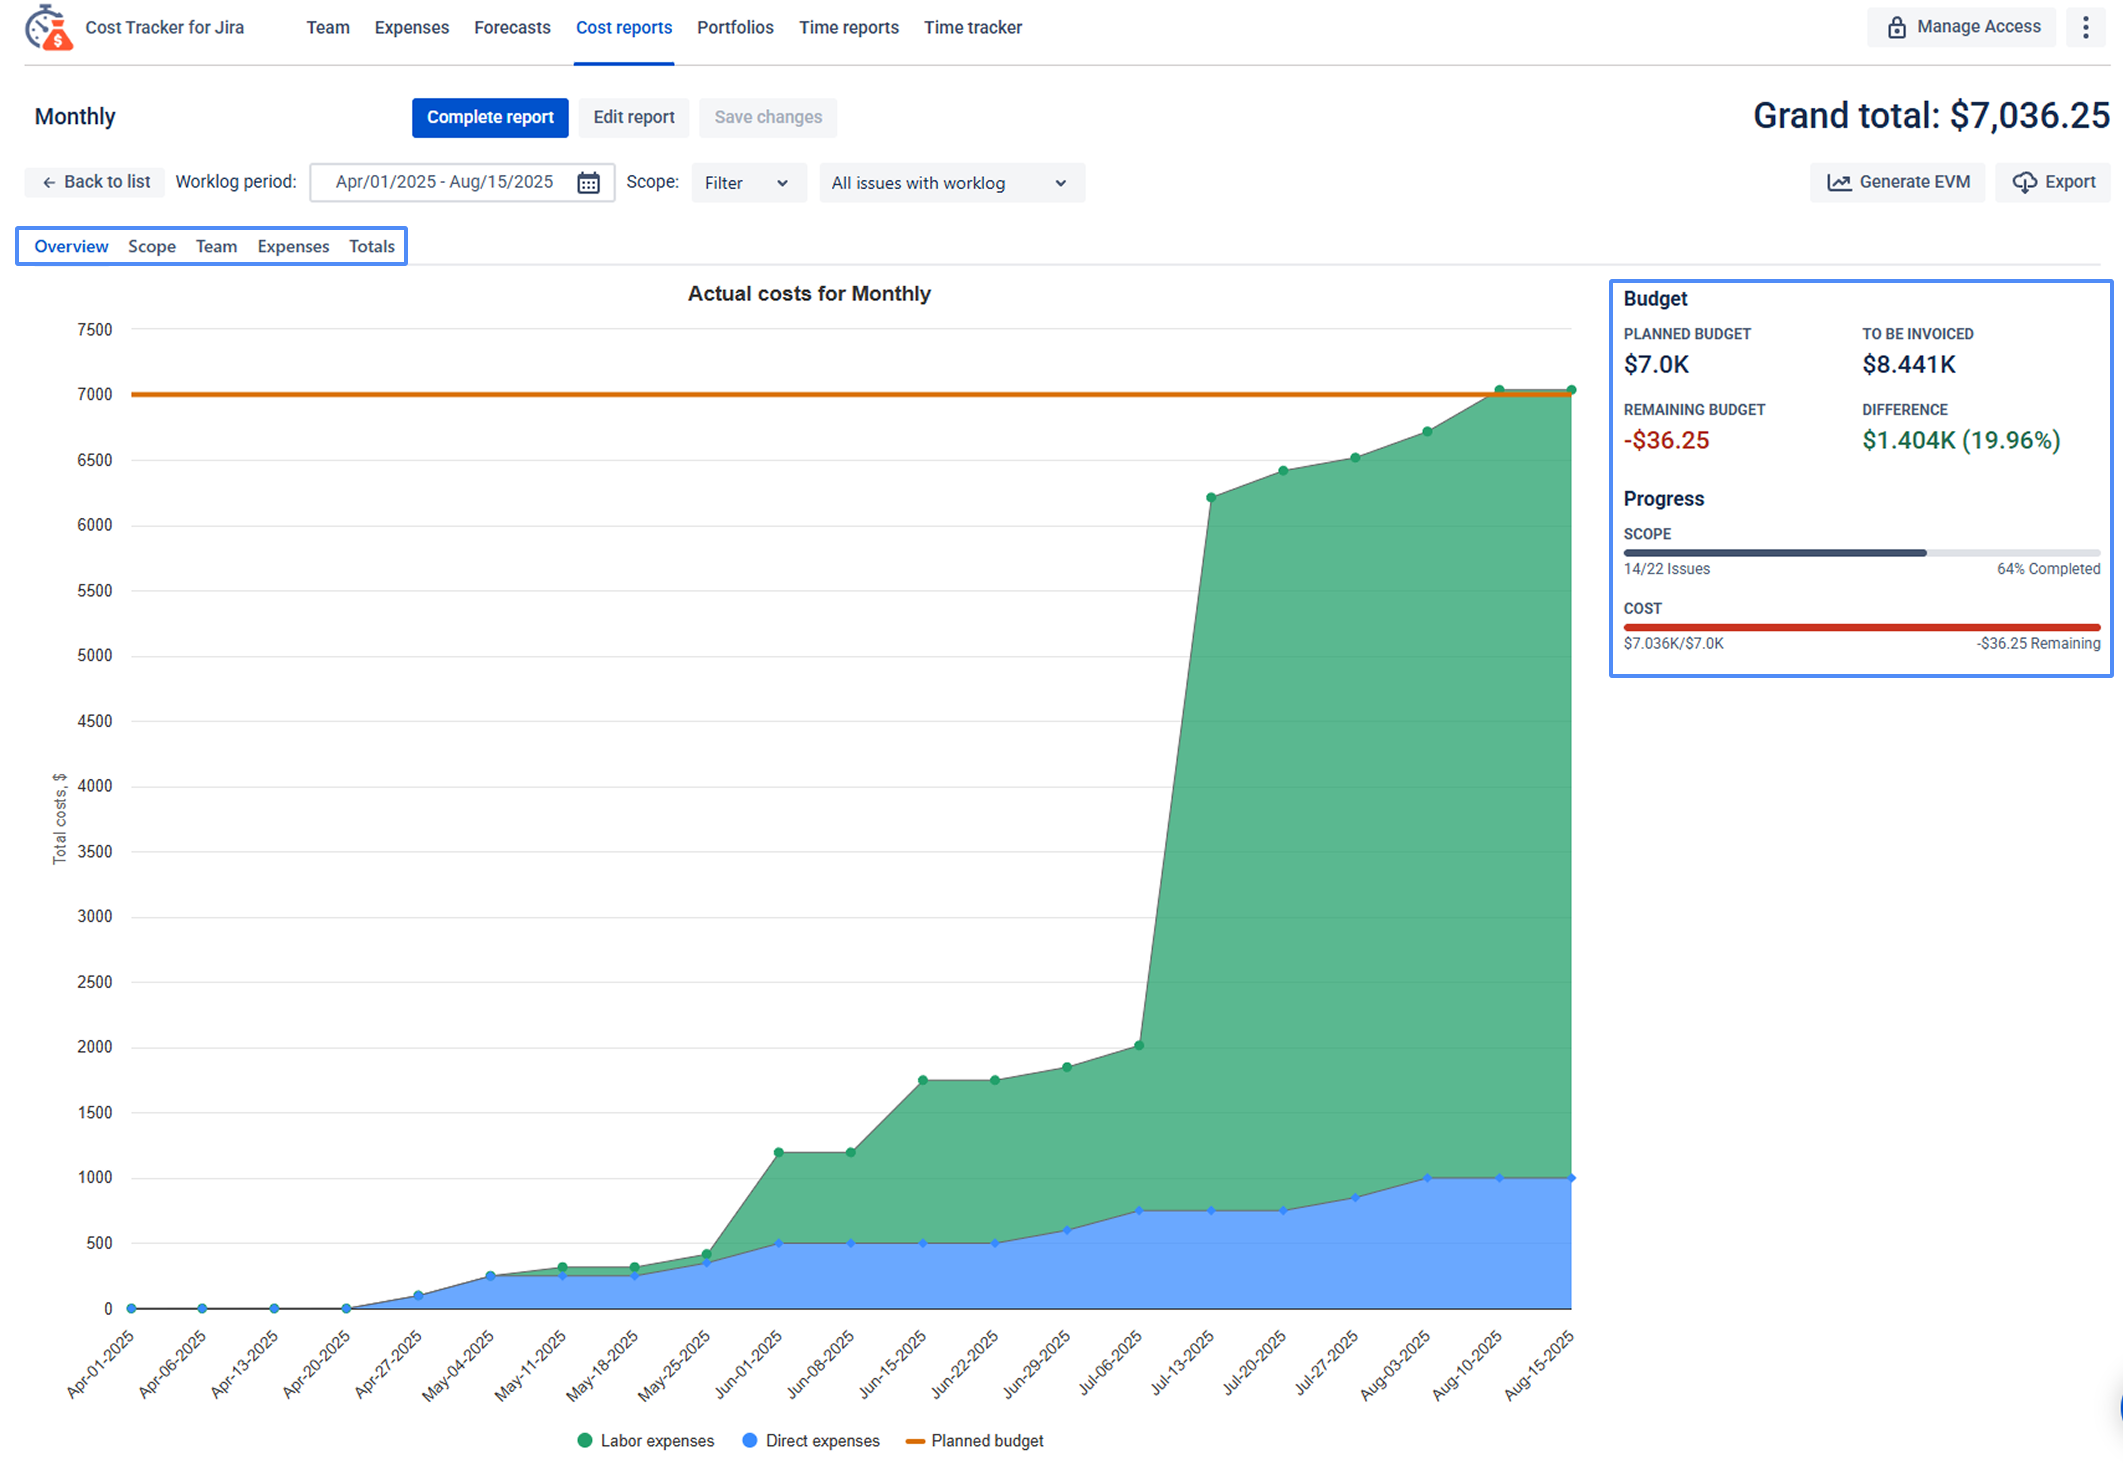This screenshot has width=2123, height=1475.
Task: Click the Scope progress bar
Action: click(1860, 552)
